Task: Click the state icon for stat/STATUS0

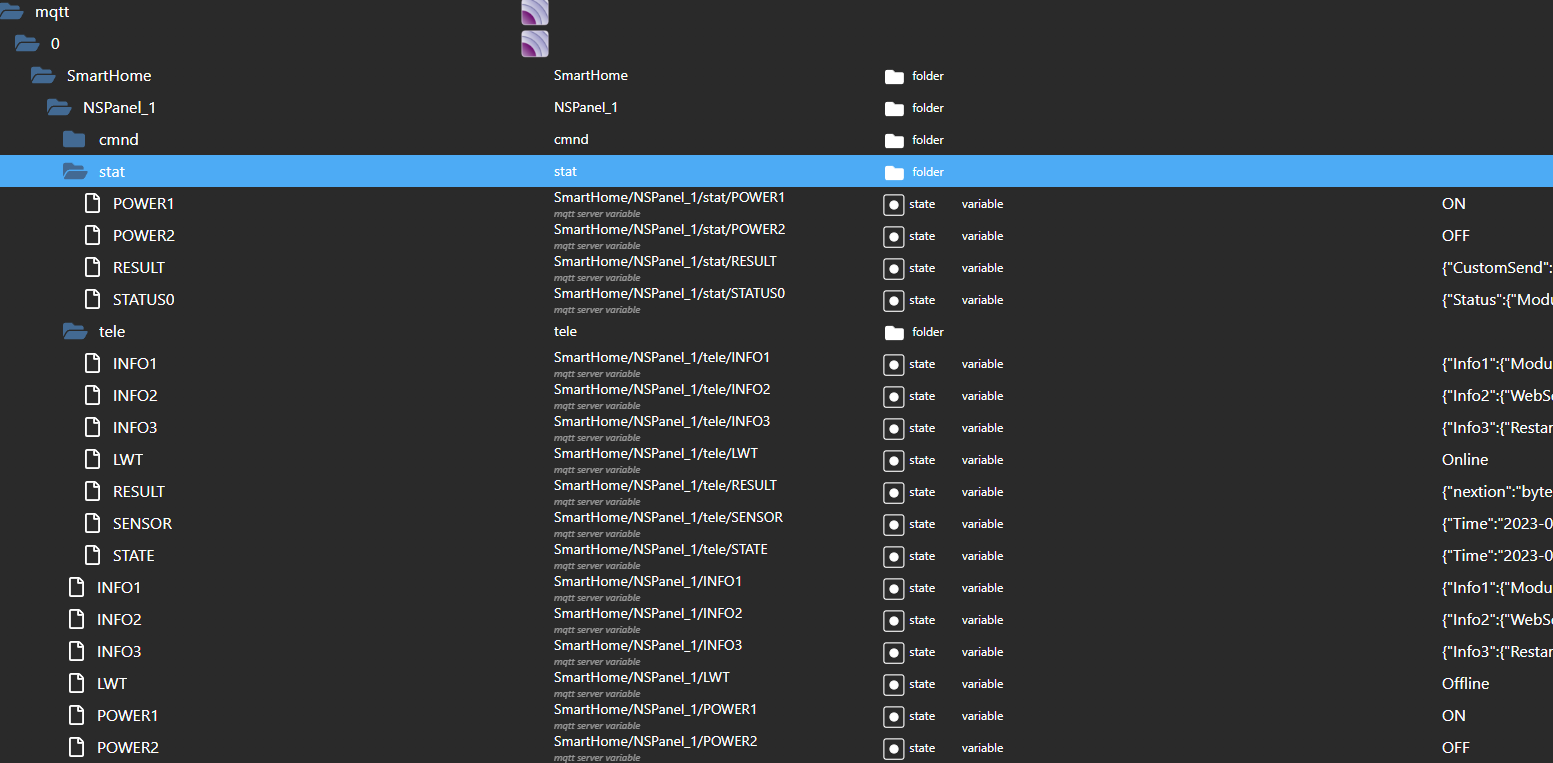Action: [x=894, y=300]
